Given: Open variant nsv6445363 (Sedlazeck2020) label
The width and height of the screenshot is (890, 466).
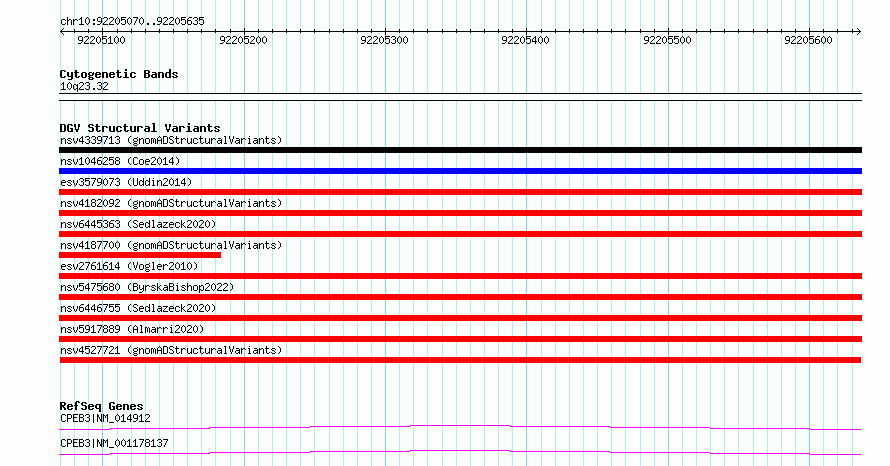Looking at the screenshot, I should point(138,224).
